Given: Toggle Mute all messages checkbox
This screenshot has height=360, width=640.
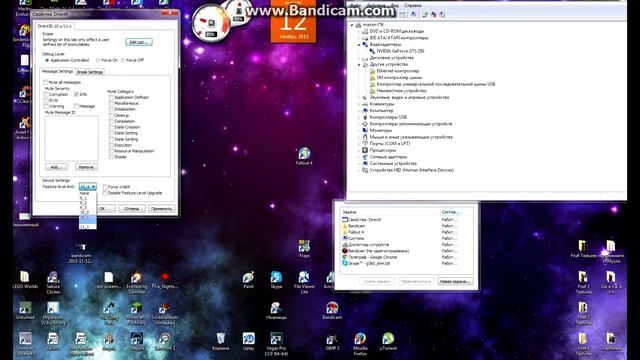Looking at the screenshot, I should point(46,82).
